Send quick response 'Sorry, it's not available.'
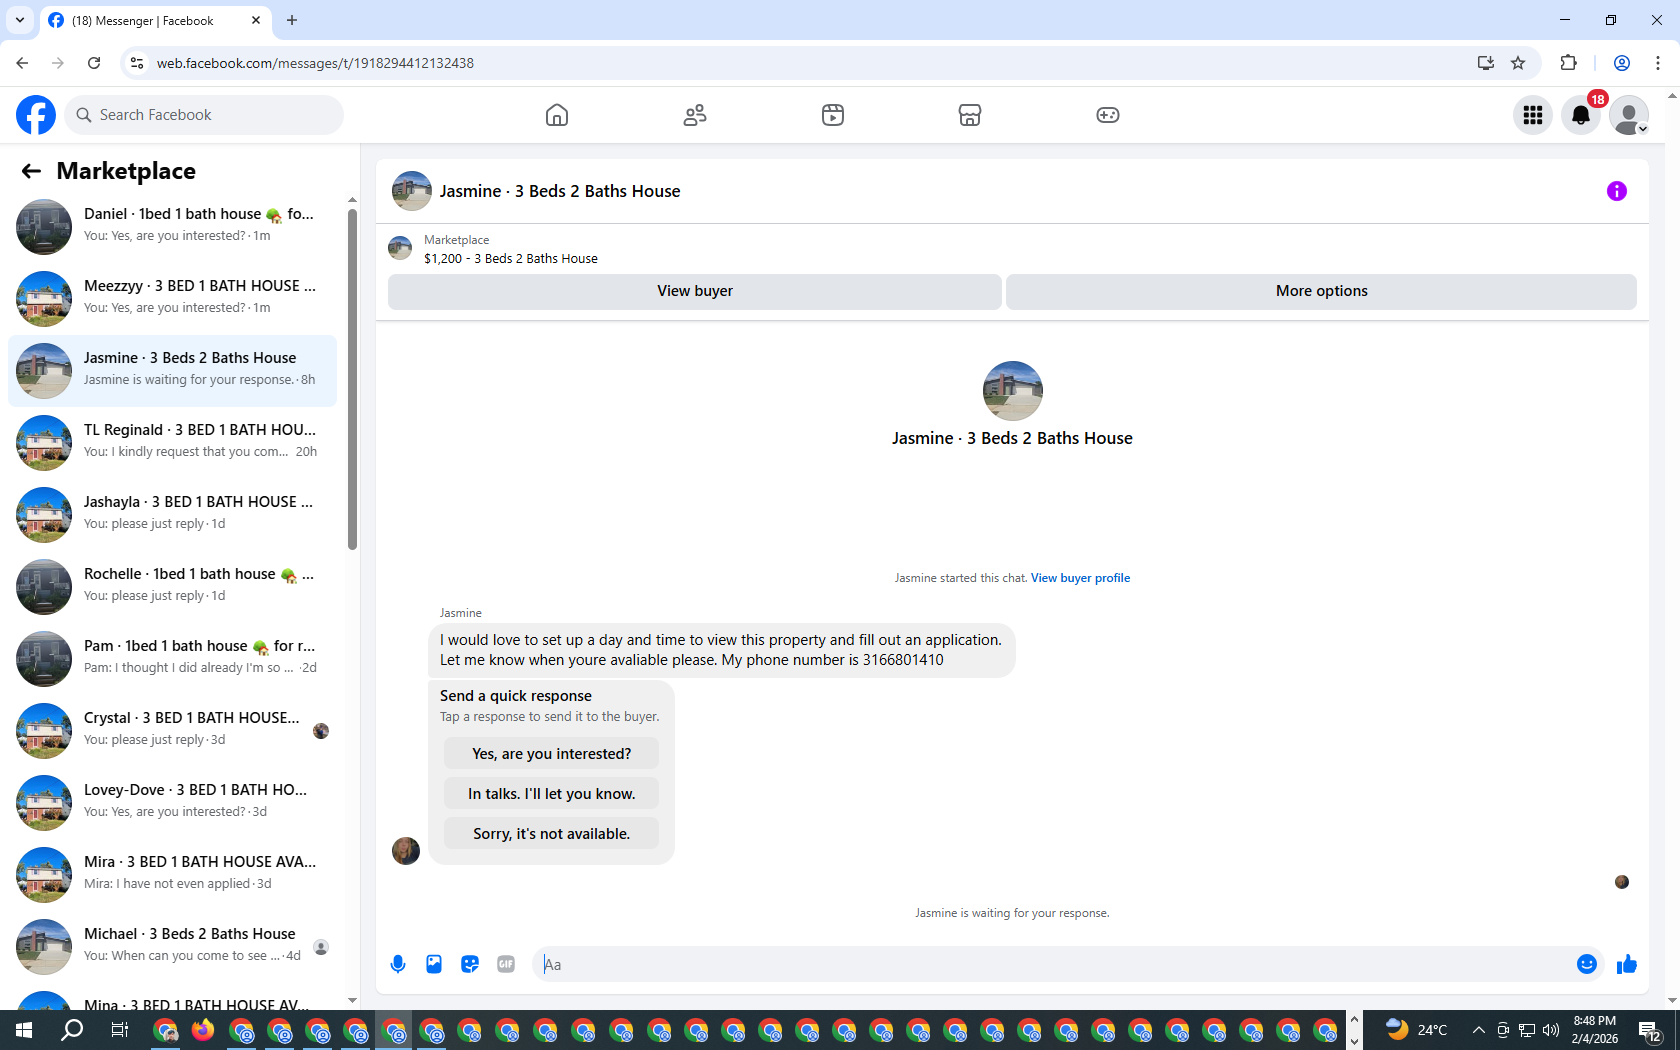 pos(552,834)
